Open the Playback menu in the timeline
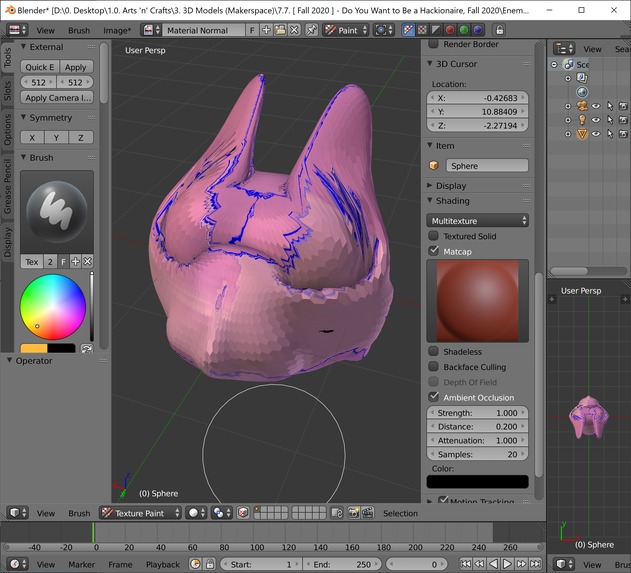 [163, 565]
